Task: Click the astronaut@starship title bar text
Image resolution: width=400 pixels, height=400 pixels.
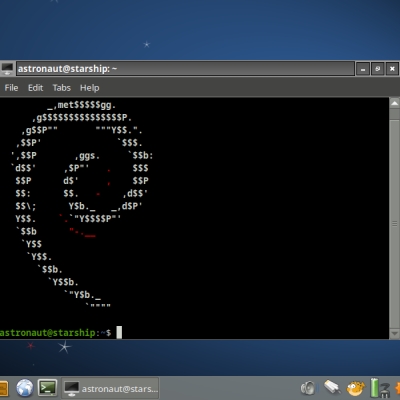Action: (67, 69)
